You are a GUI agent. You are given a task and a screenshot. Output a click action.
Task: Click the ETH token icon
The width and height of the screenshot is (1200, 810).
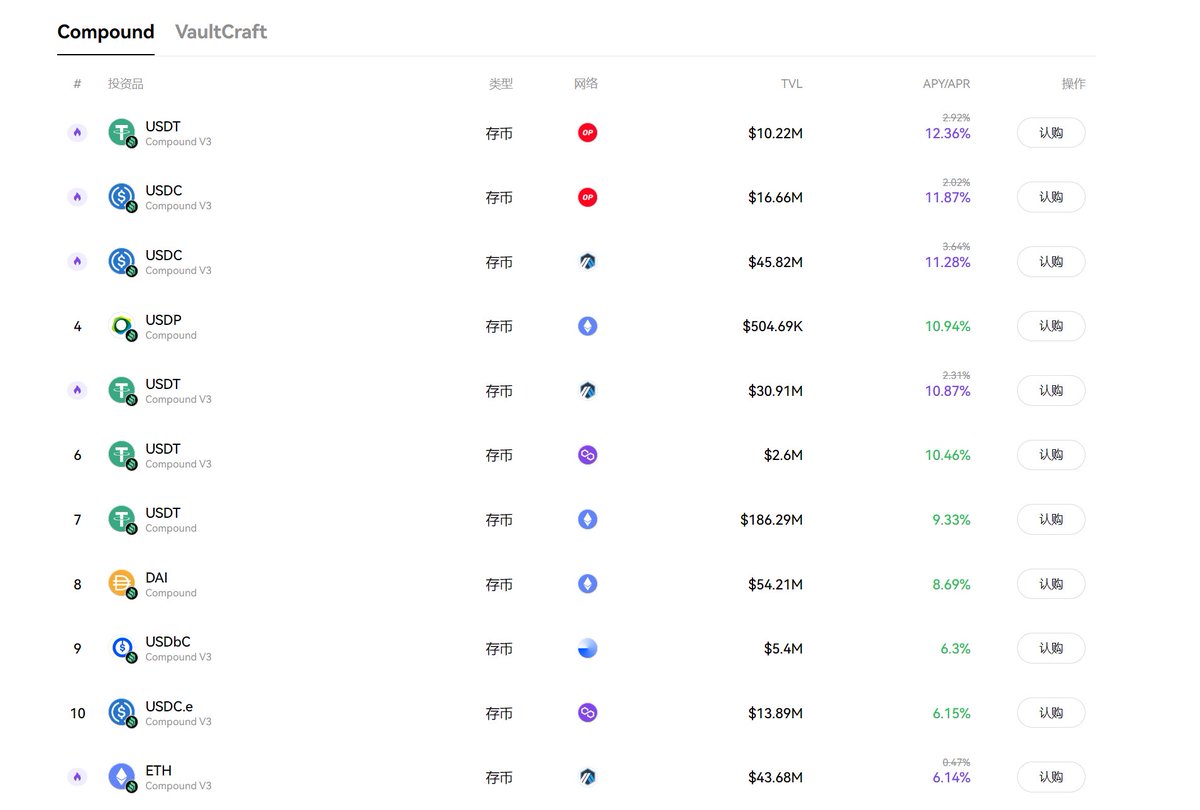point(122,778)
